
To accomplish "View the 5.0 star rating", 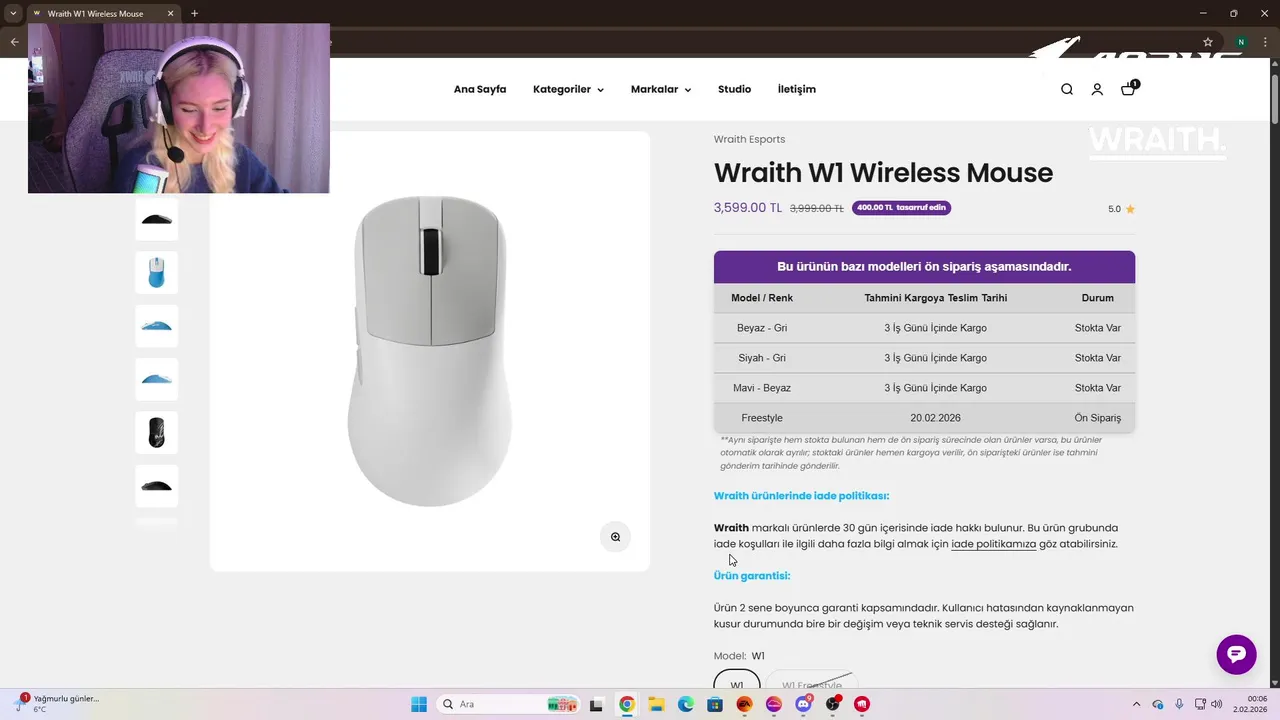I will [x=1121, y=209].
